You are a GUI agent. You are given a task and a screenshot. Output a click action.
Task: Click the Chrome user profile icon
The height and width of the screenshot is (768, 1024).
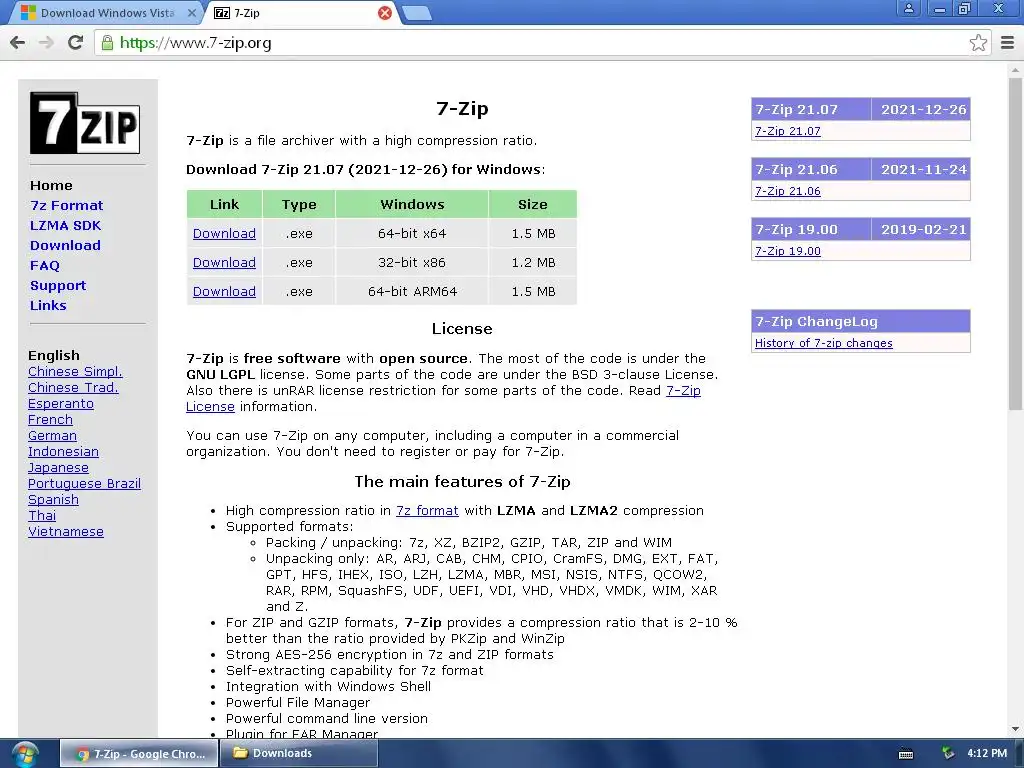pos(908,8)
